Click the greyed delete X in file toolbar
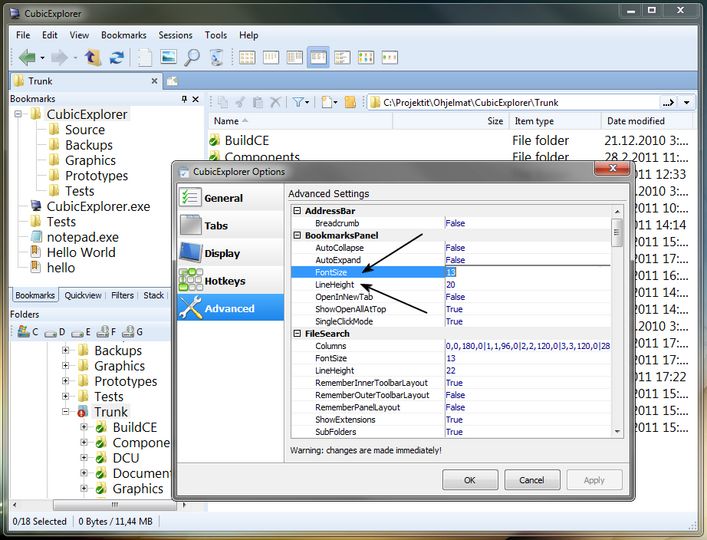The height and width of the screenshot is (540, 707). point(275,103)
